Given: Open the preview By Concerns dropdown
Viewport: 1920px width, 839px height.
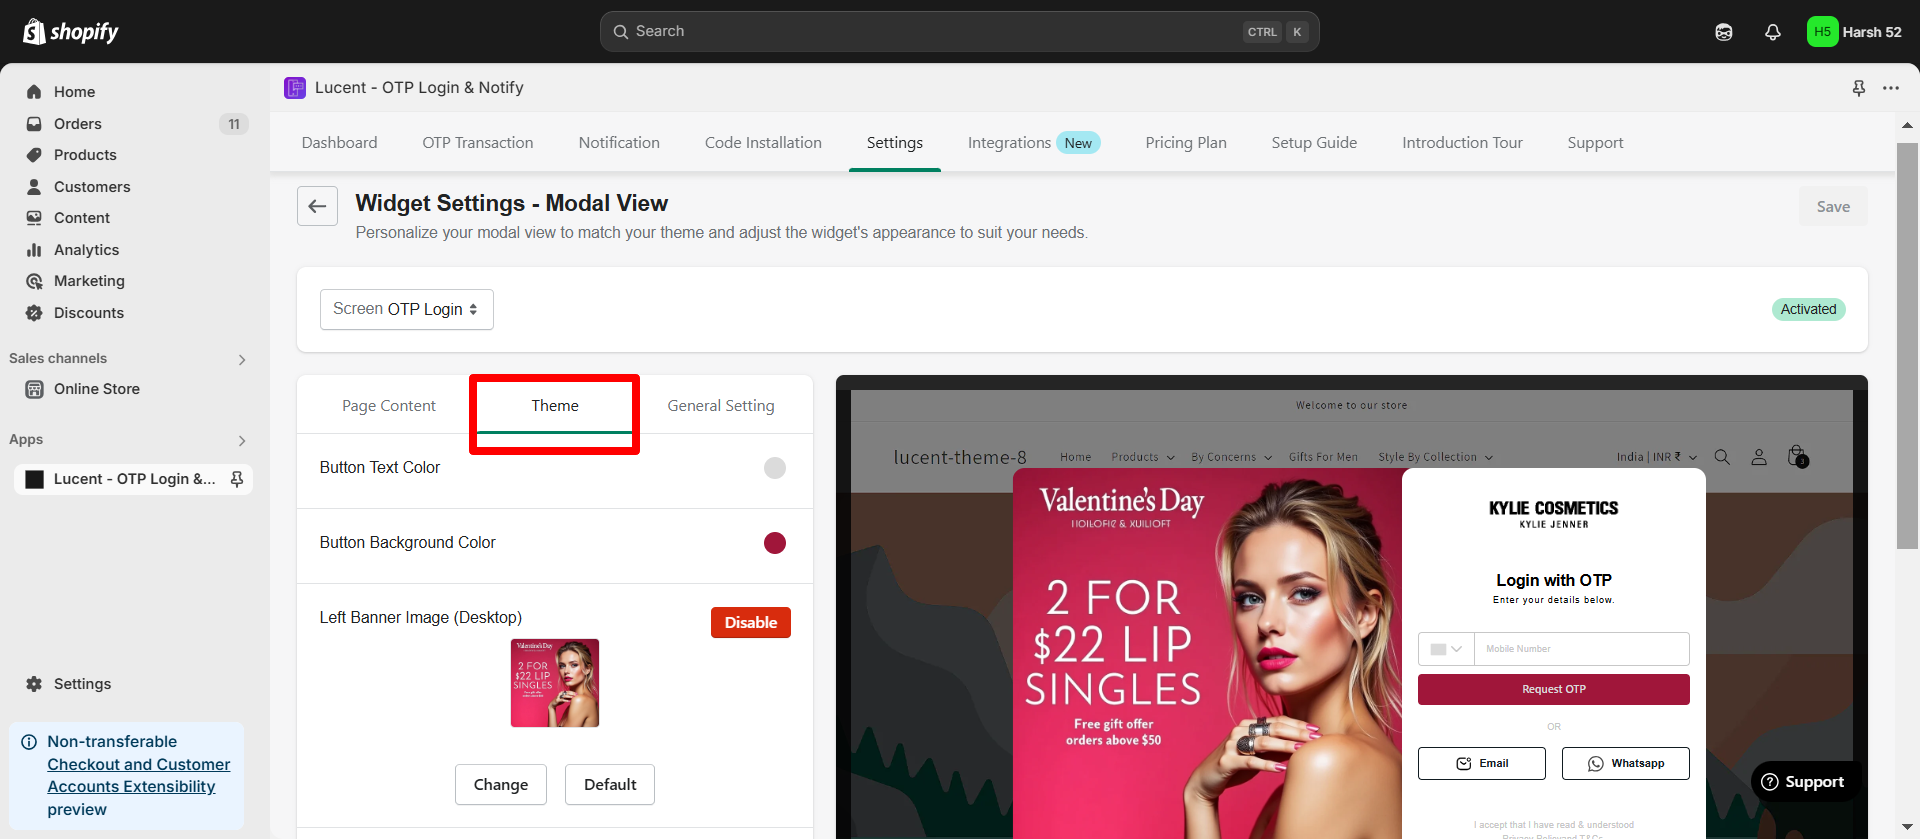Looking at the screenshot, I should tap(1231, 457).
